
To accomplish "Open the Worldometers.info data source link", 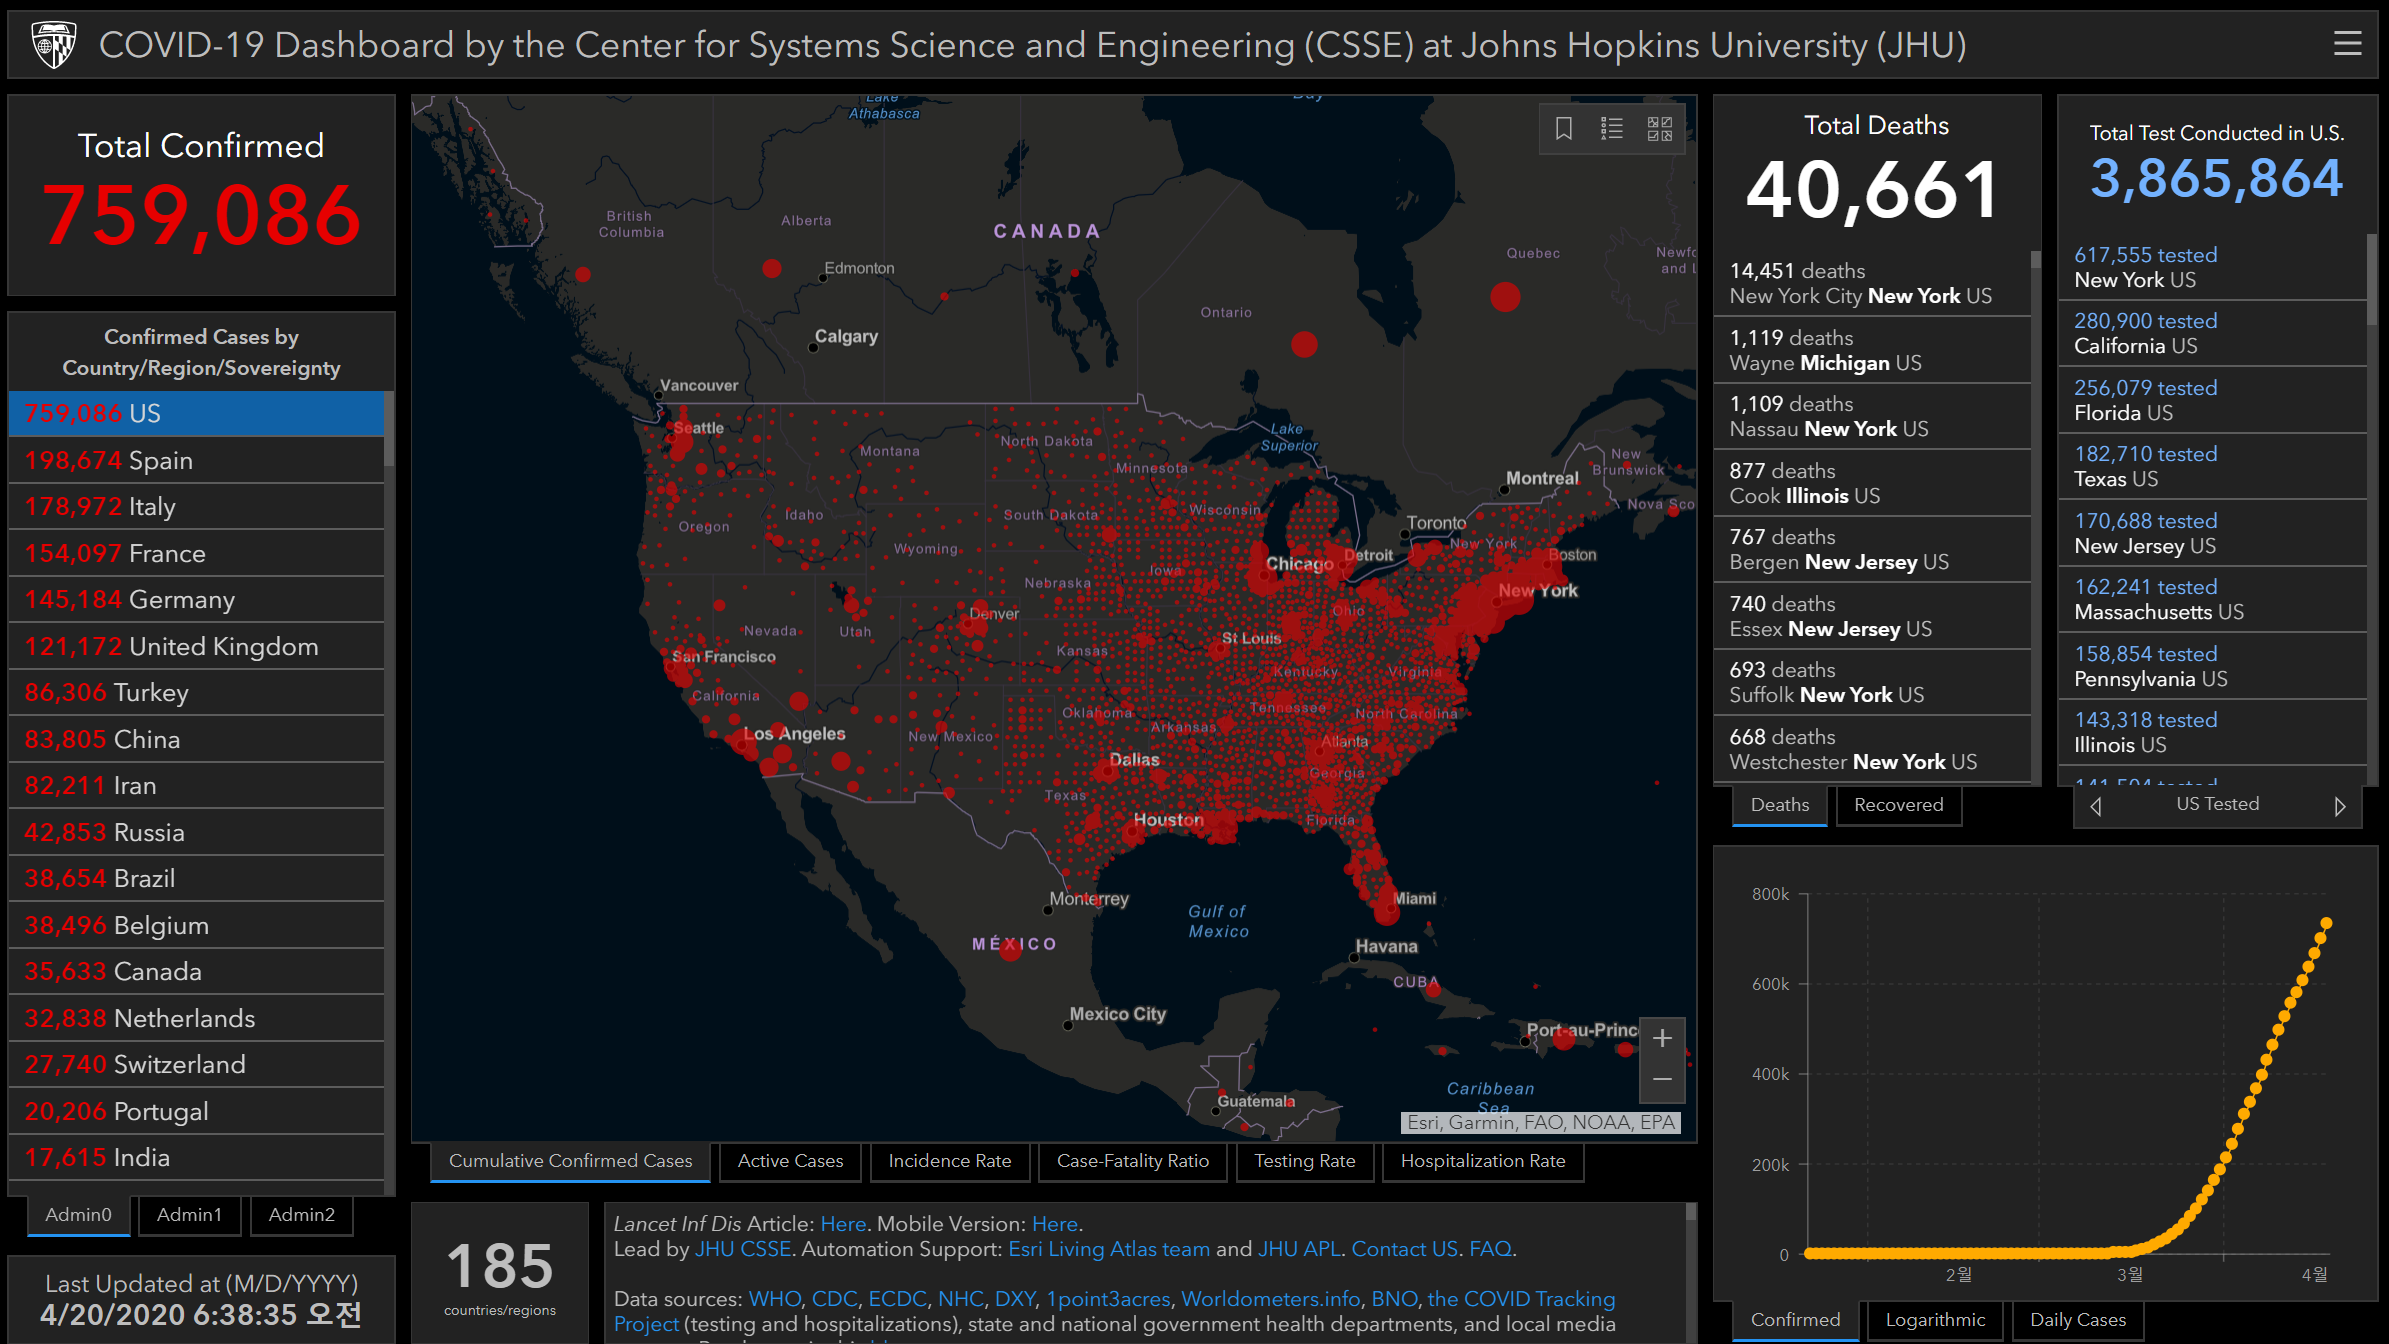I will tap(1270, 1299).
